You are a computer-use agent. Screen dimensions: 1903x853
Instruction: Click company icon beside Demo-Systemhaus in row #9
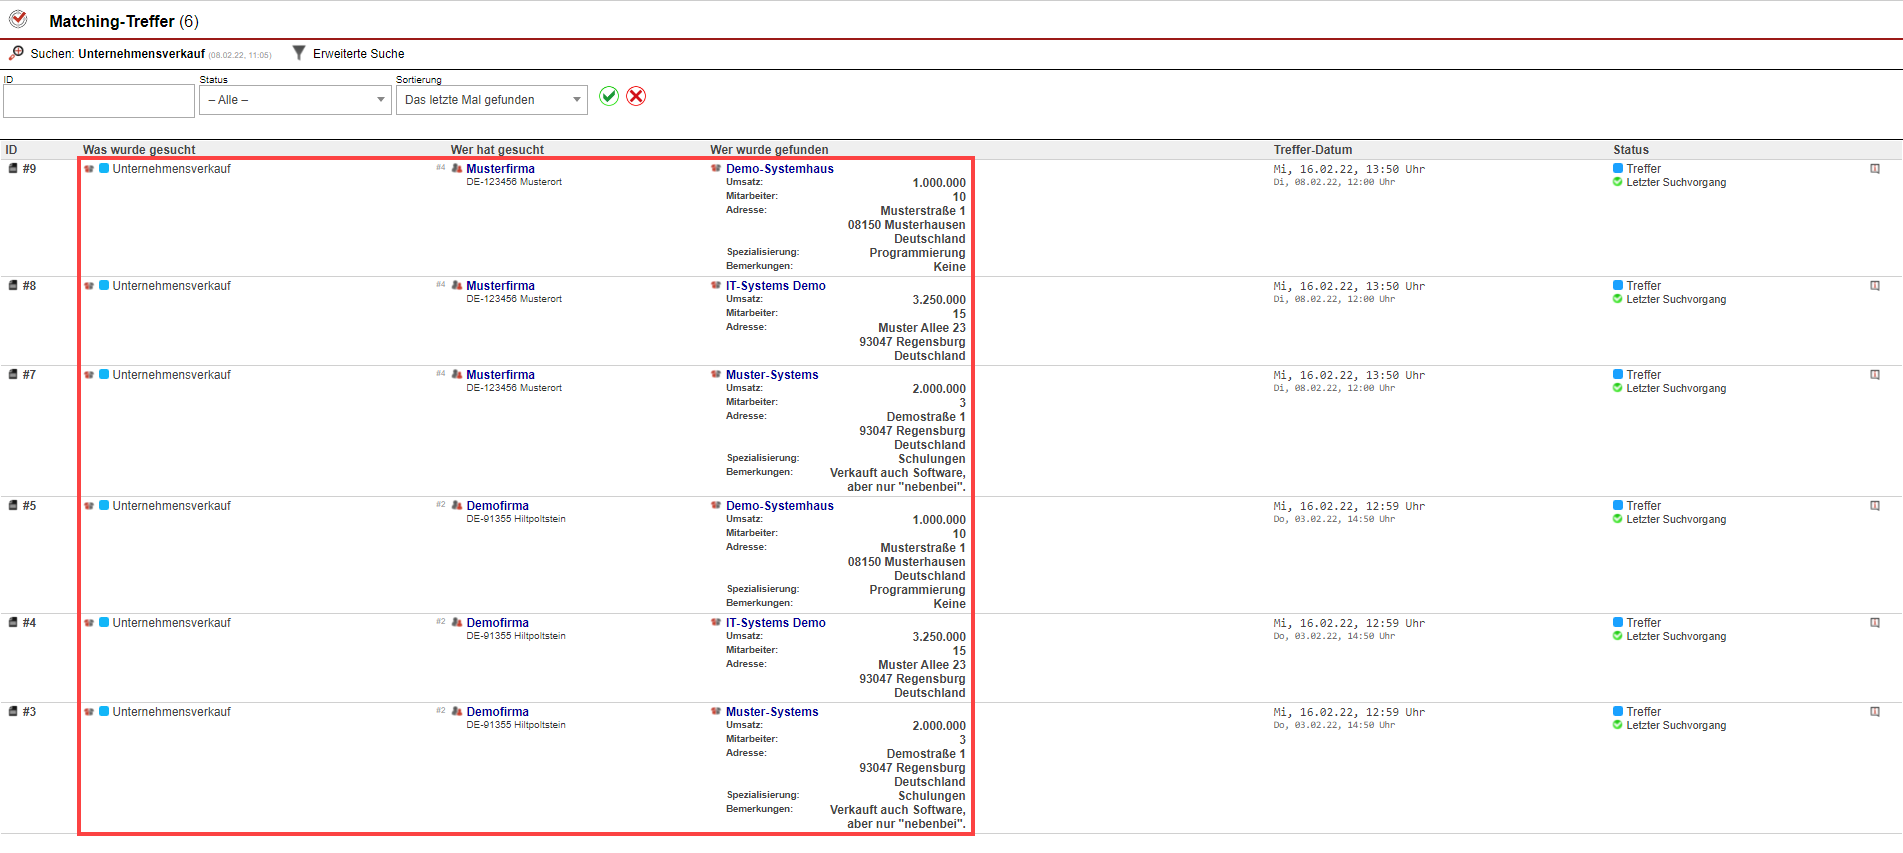click(x=716, y=169)
